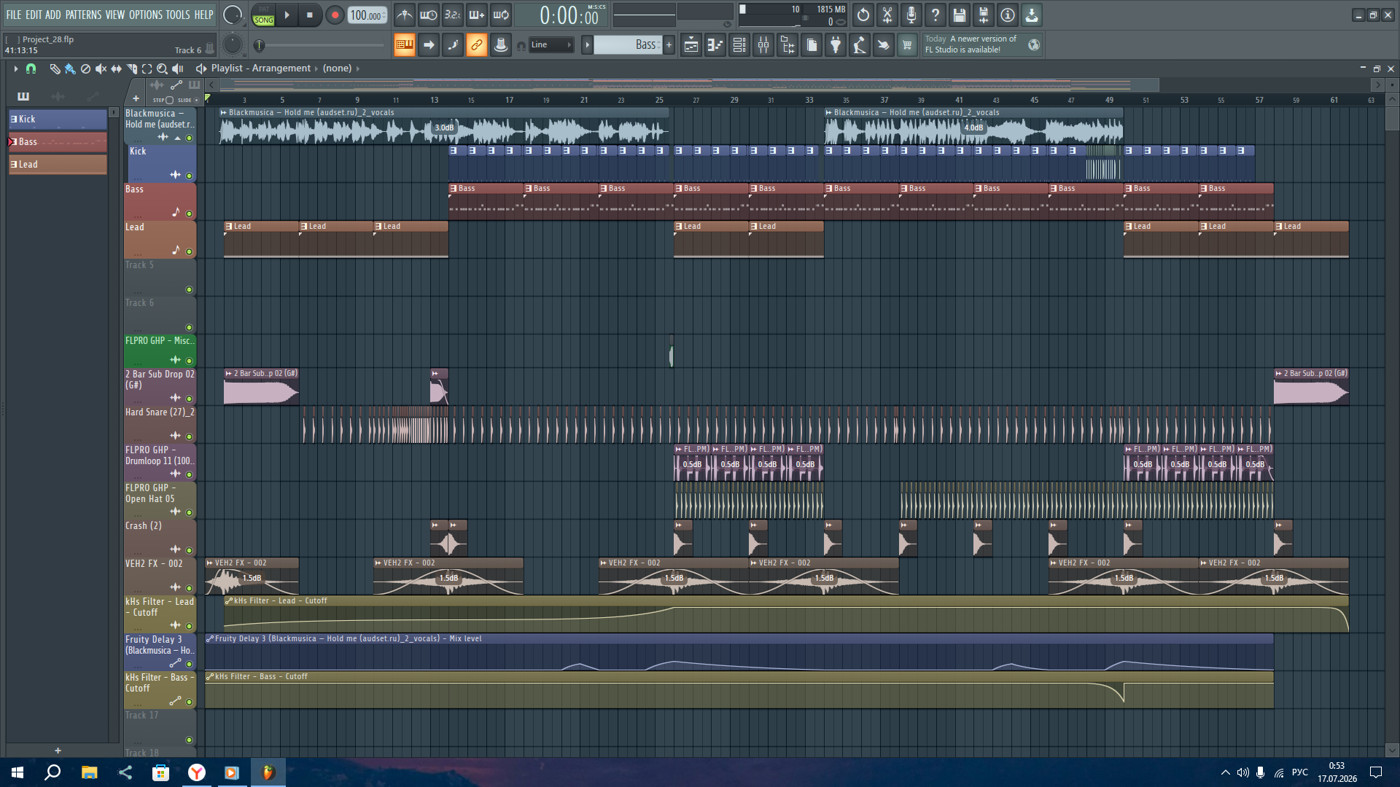Select the Zoom tool in Playlist
Screen dimensions: 1400x787
tap(162, 69)
